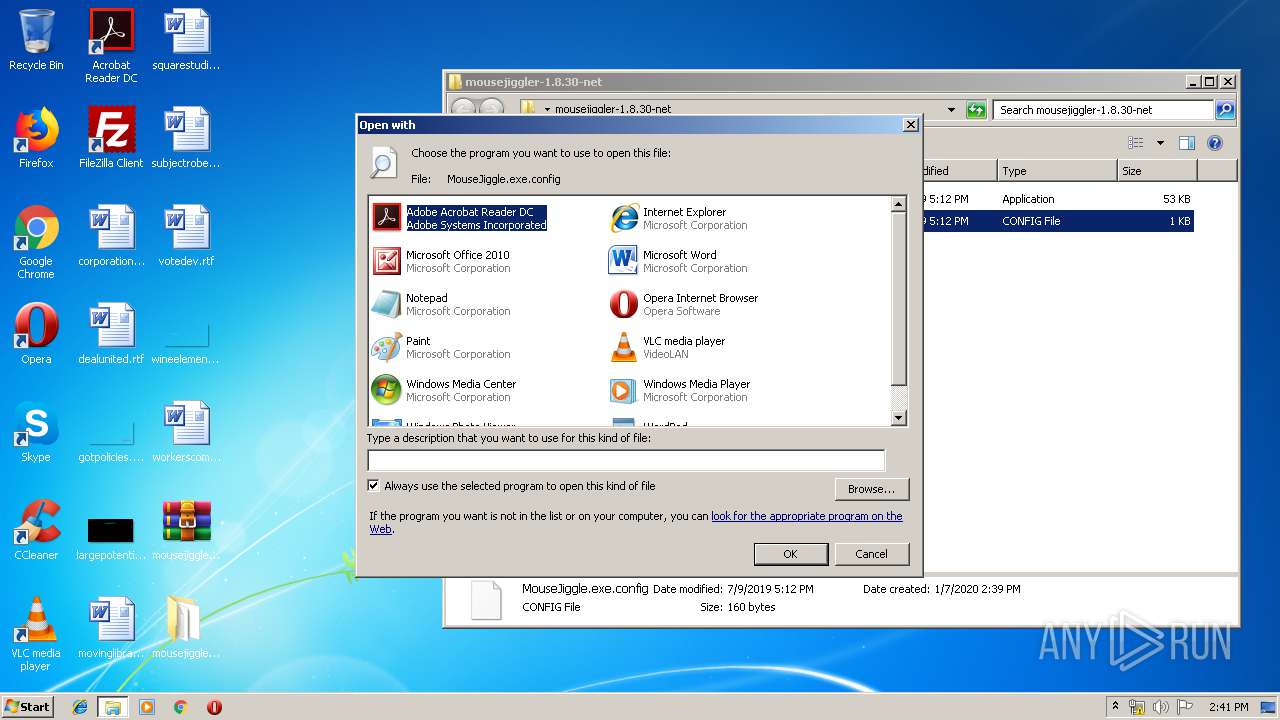1280x720 pixels.
Task: Close the Open with dialog
Action: point(910,125)
